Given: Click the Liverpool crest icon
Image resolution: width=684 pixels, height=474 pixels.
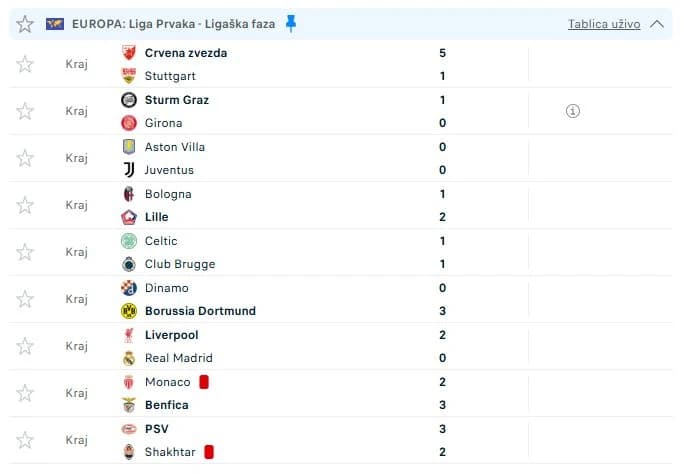Looking at the screenshot, I should [129, 335].
